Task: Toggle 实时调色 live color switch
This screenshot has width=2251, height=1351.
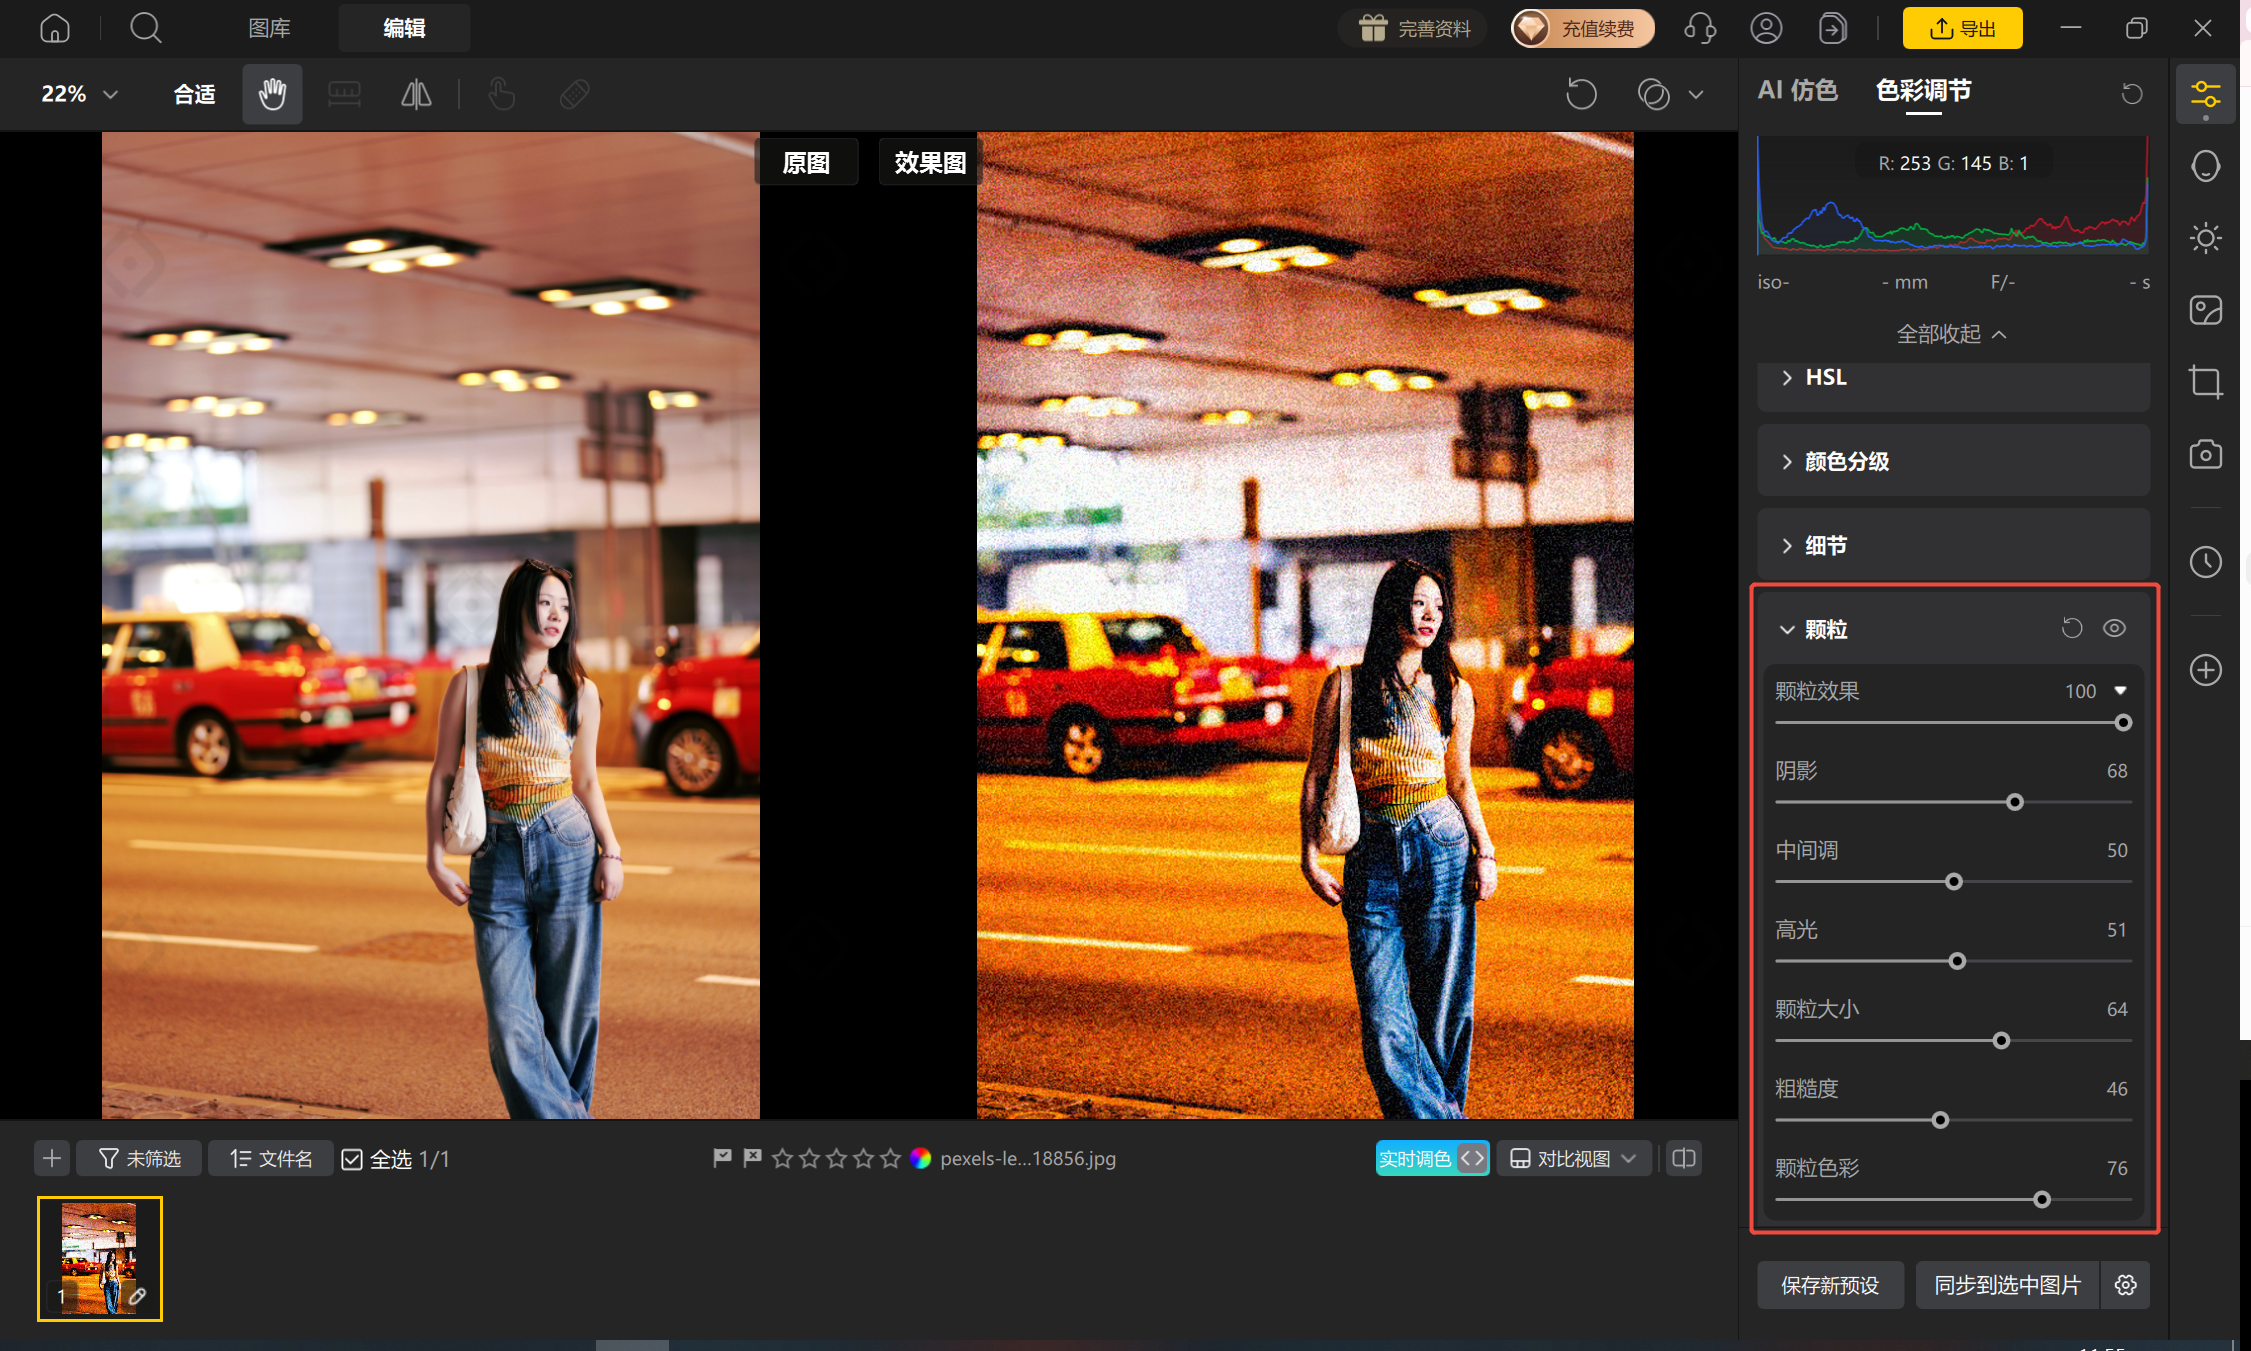Action: [x=1432, y=1158]
